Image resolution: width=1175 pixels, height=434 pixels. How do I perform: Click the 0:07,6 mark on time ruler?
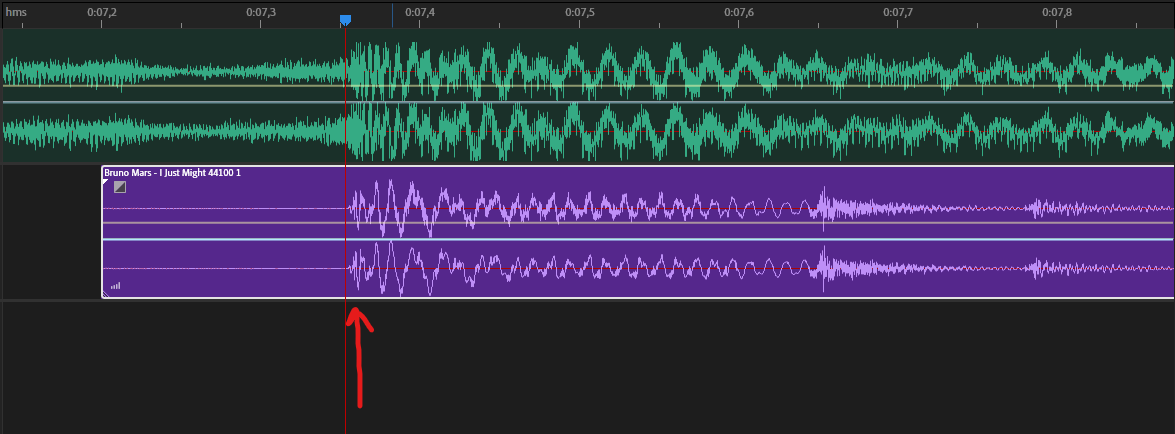pos(738,12)
